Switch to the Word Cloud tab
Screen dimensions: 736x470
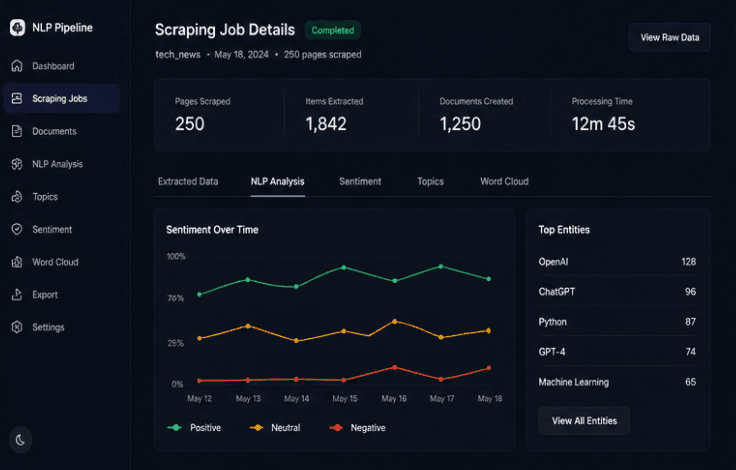click(x=504, y=182)
